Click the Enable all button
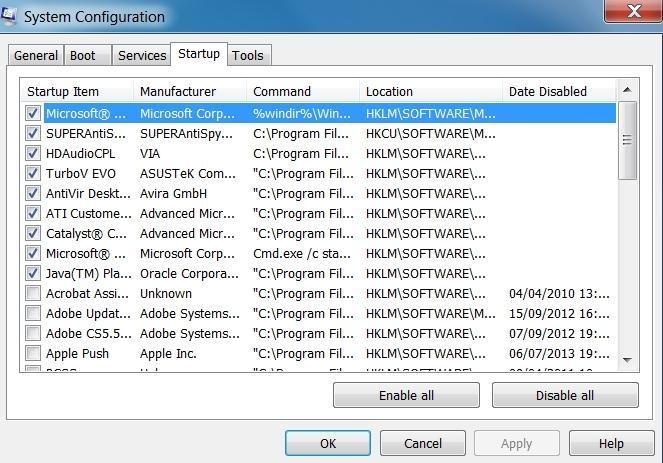 (x=406, y=395)
